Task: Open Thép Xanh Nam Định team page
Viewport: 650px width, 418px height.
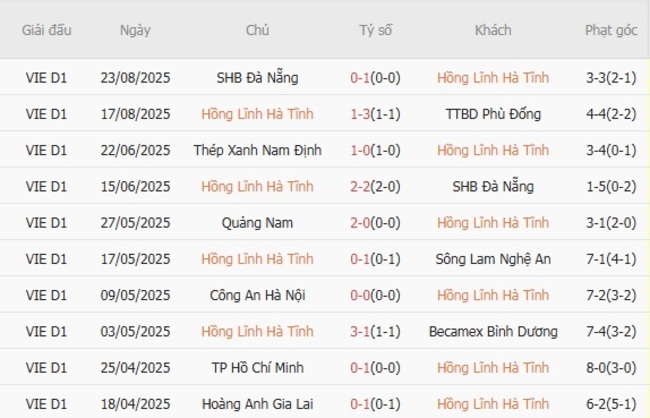Action: click(x=257, y=151)
